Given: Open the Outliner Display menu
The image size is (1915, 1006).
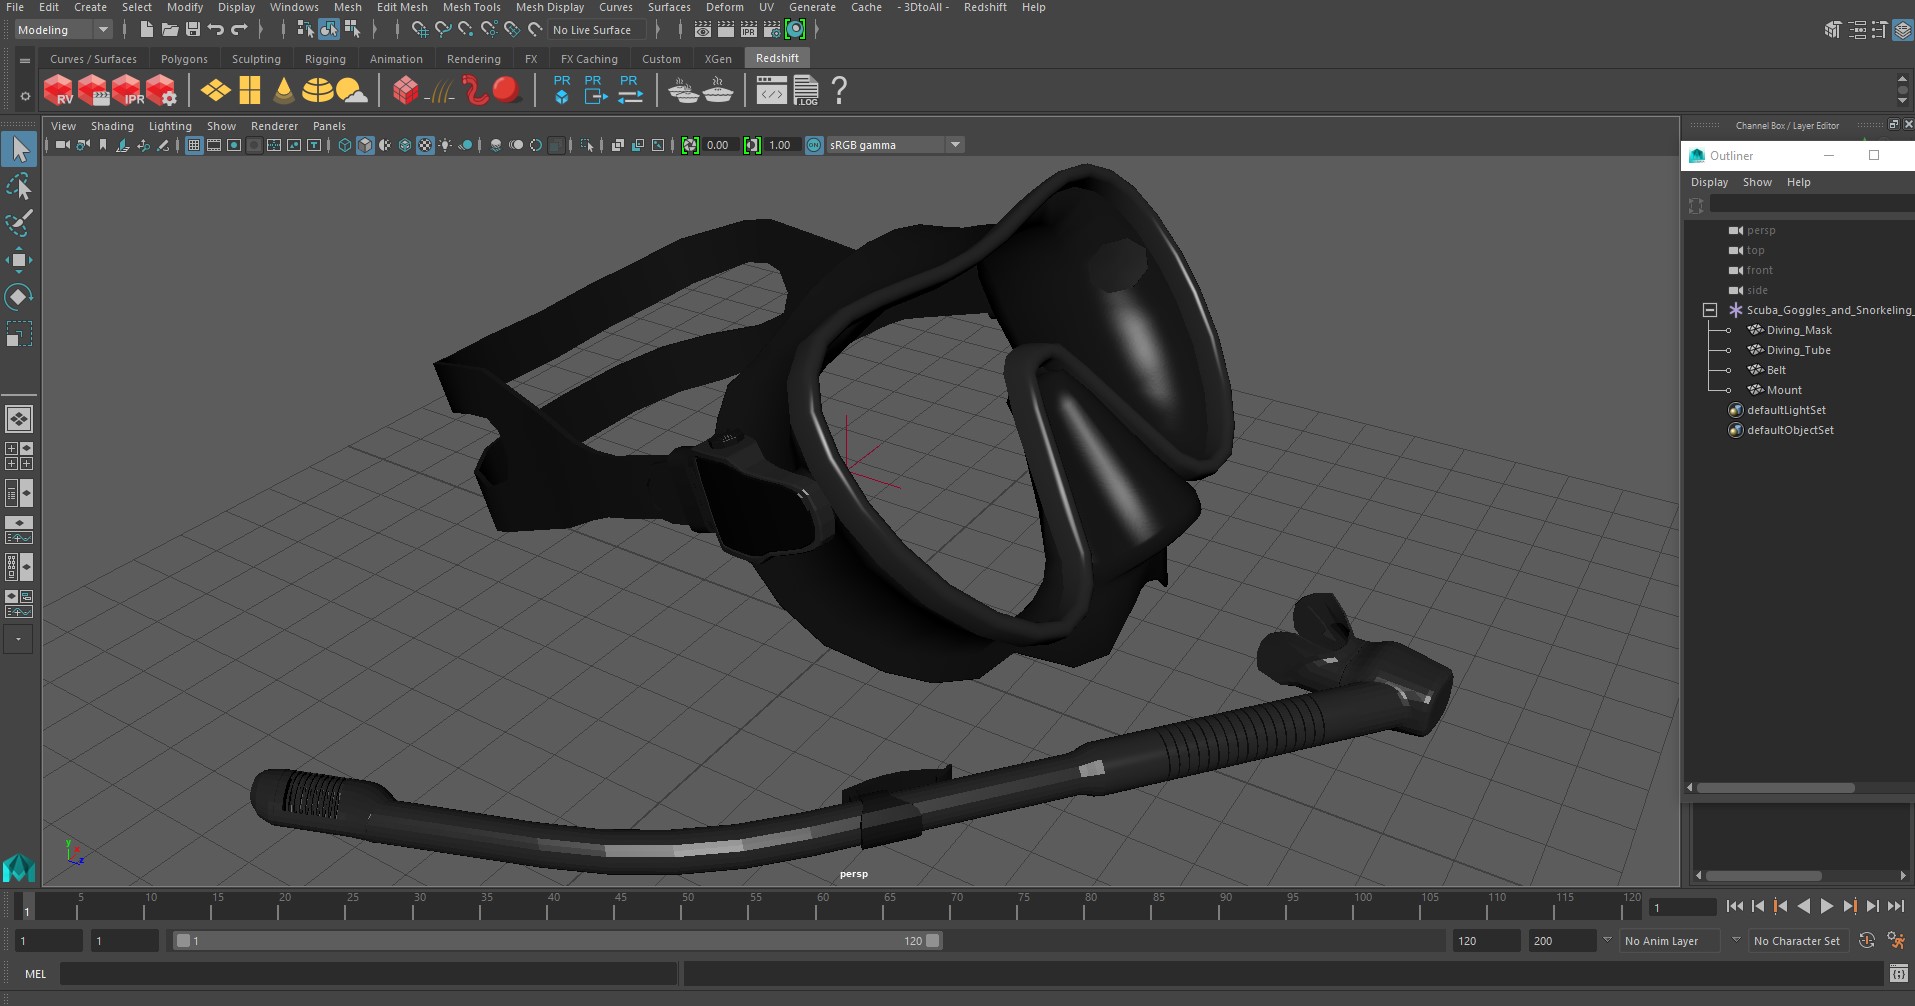Looking at the screenshot, I should [x=1709, y=182].
